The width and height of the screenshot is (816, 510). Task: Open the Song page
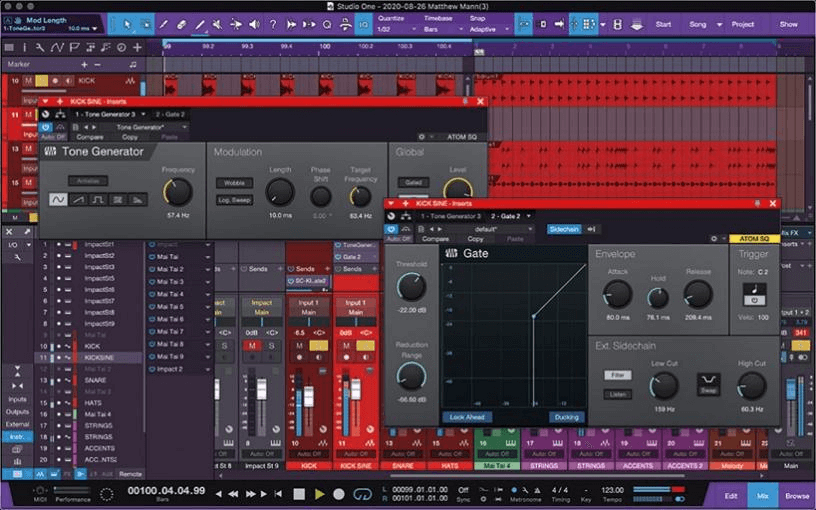pos(697,24)
